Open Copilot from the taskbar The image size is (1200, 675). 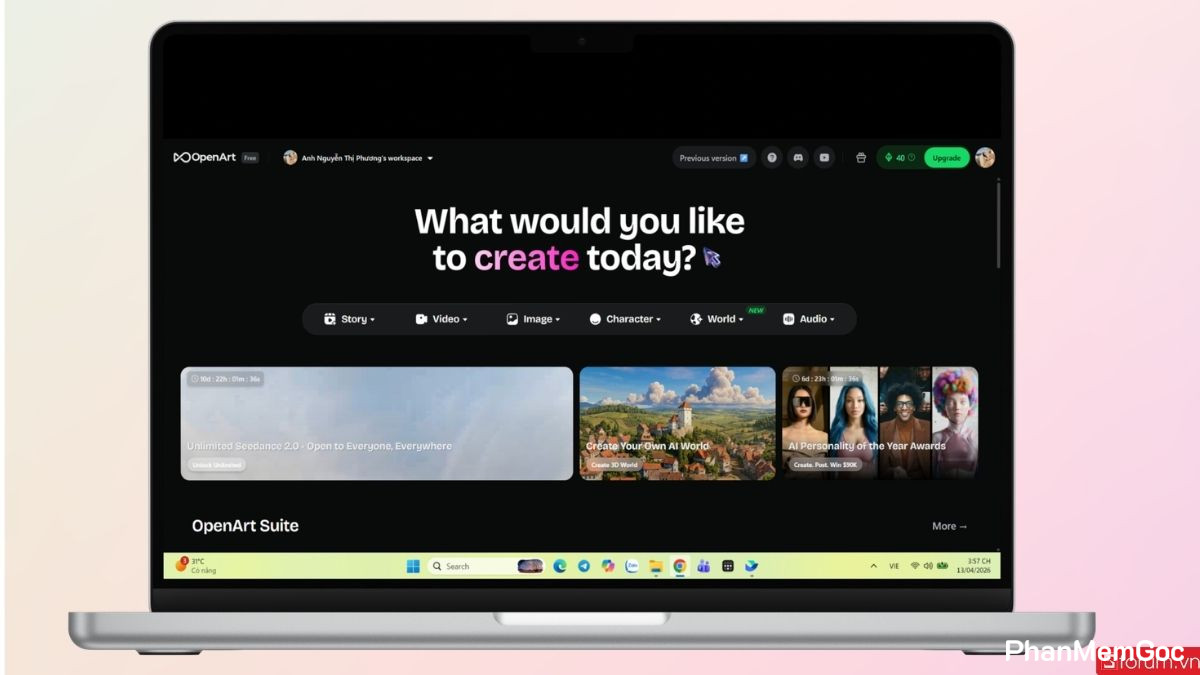[x=608, y=566]
